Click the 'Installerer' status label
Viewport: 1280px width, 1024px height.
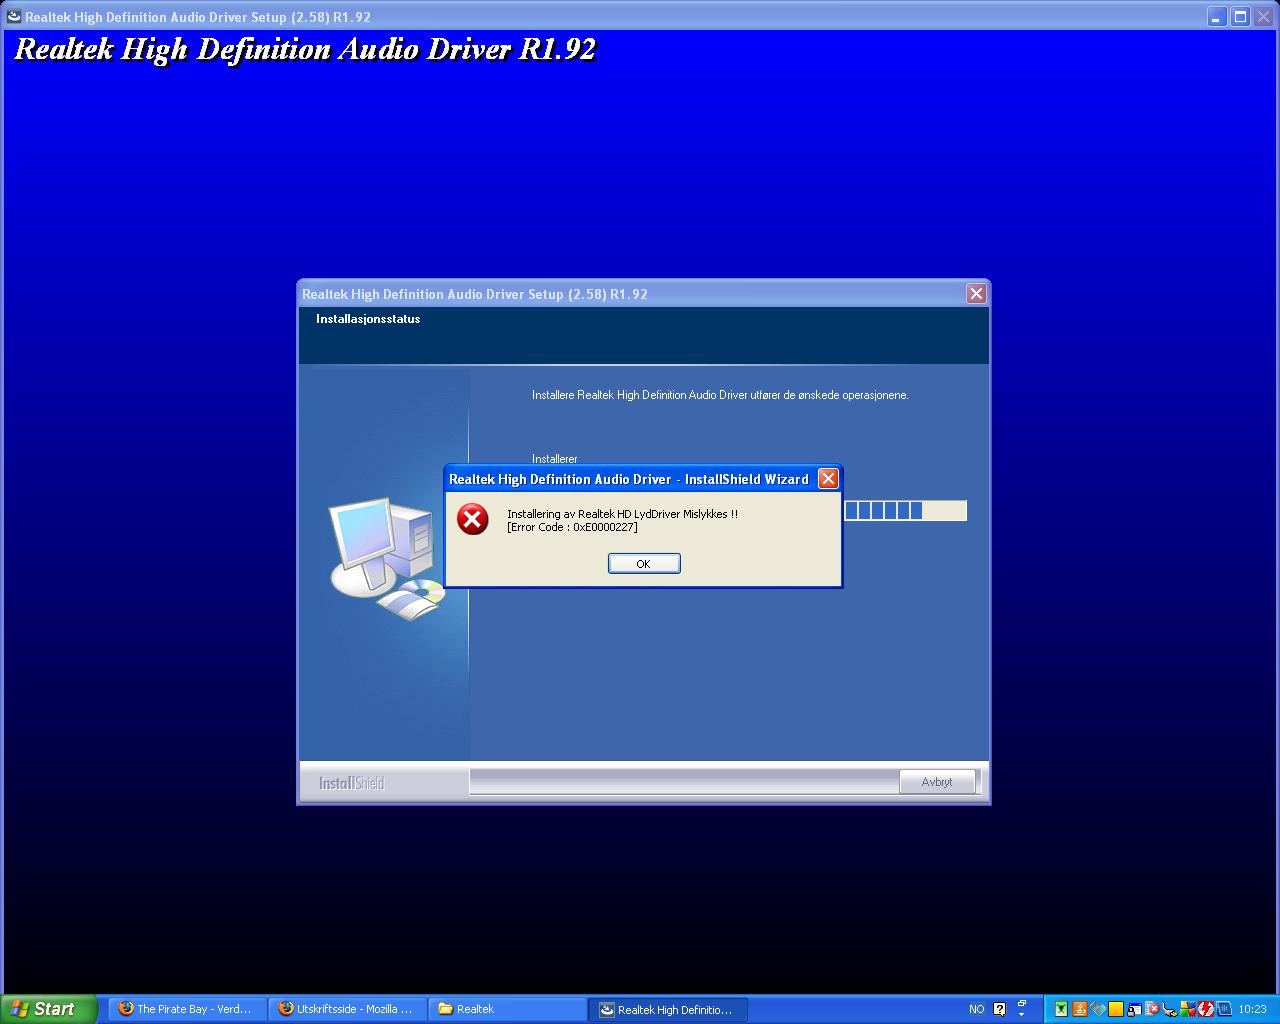[x=555, y=459]
